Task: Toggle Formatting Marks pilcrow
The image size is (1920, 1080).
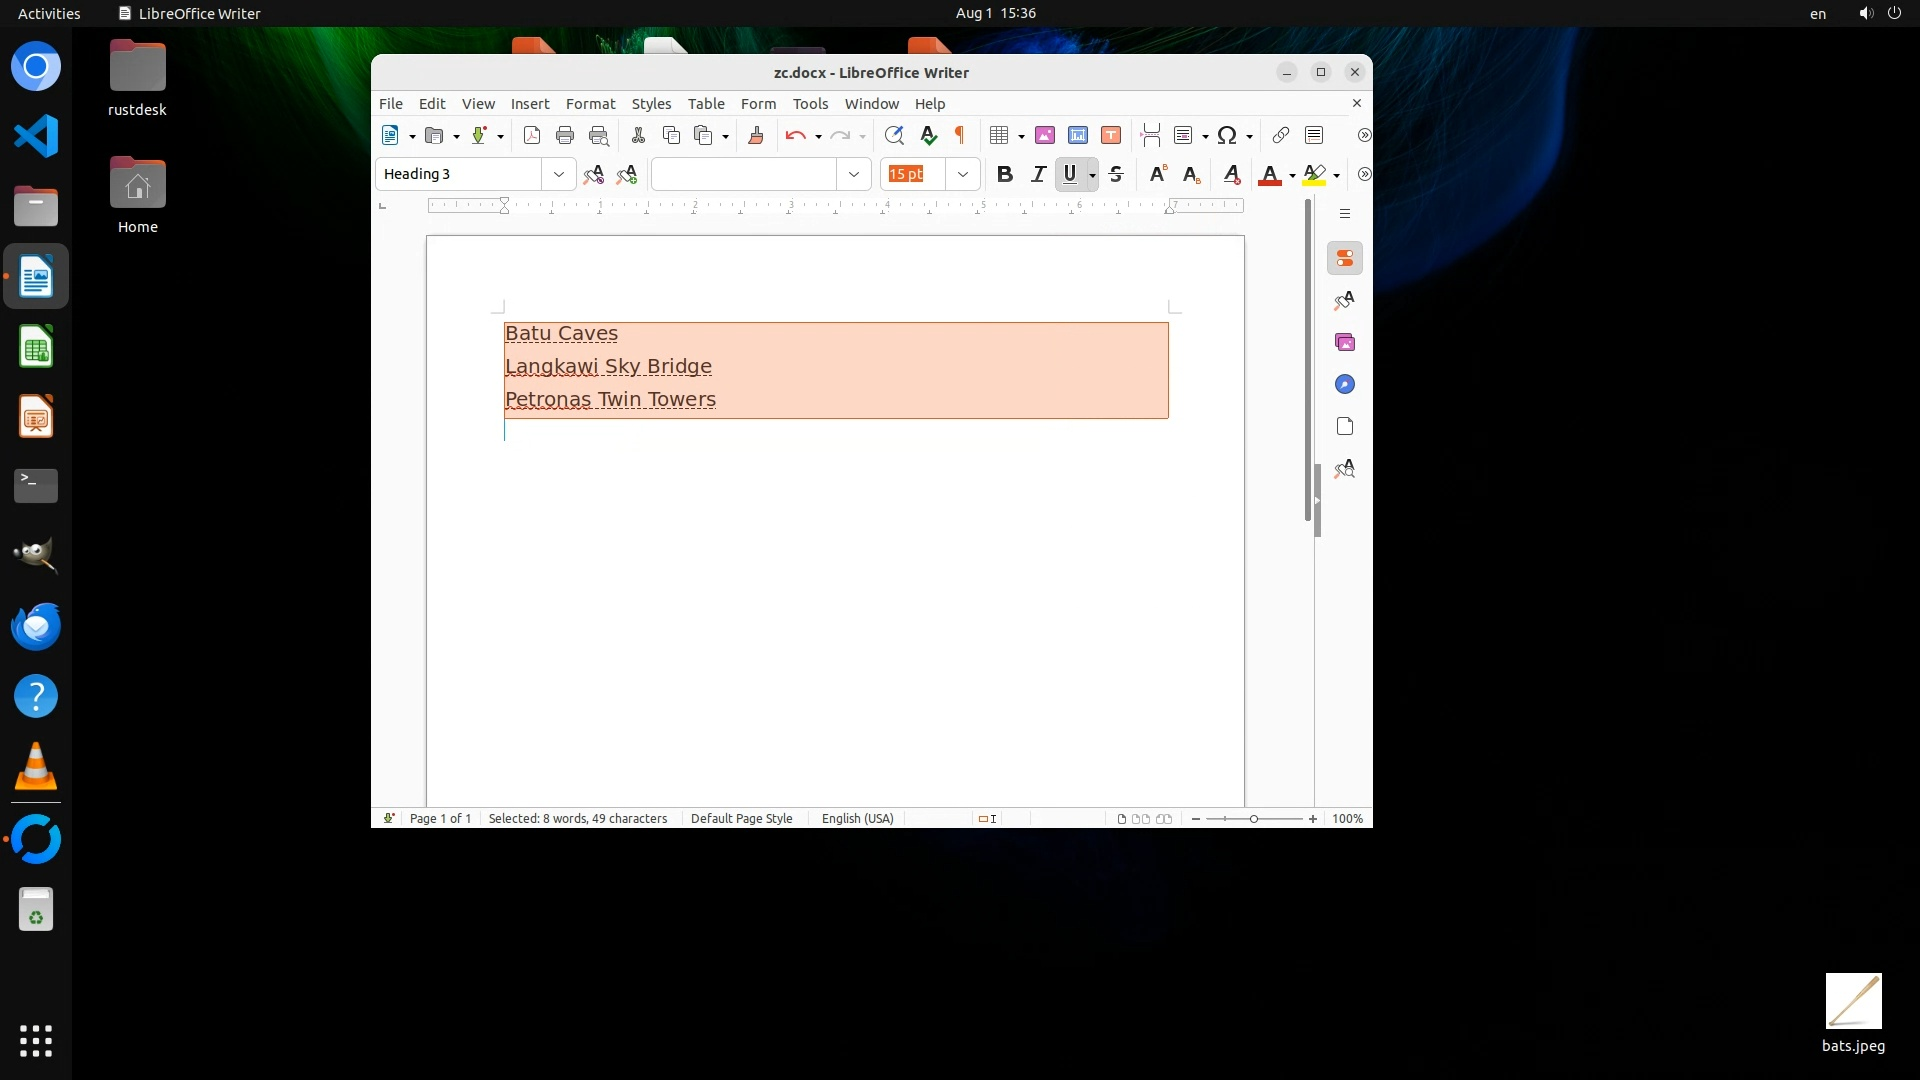Action: coord(960,135)
